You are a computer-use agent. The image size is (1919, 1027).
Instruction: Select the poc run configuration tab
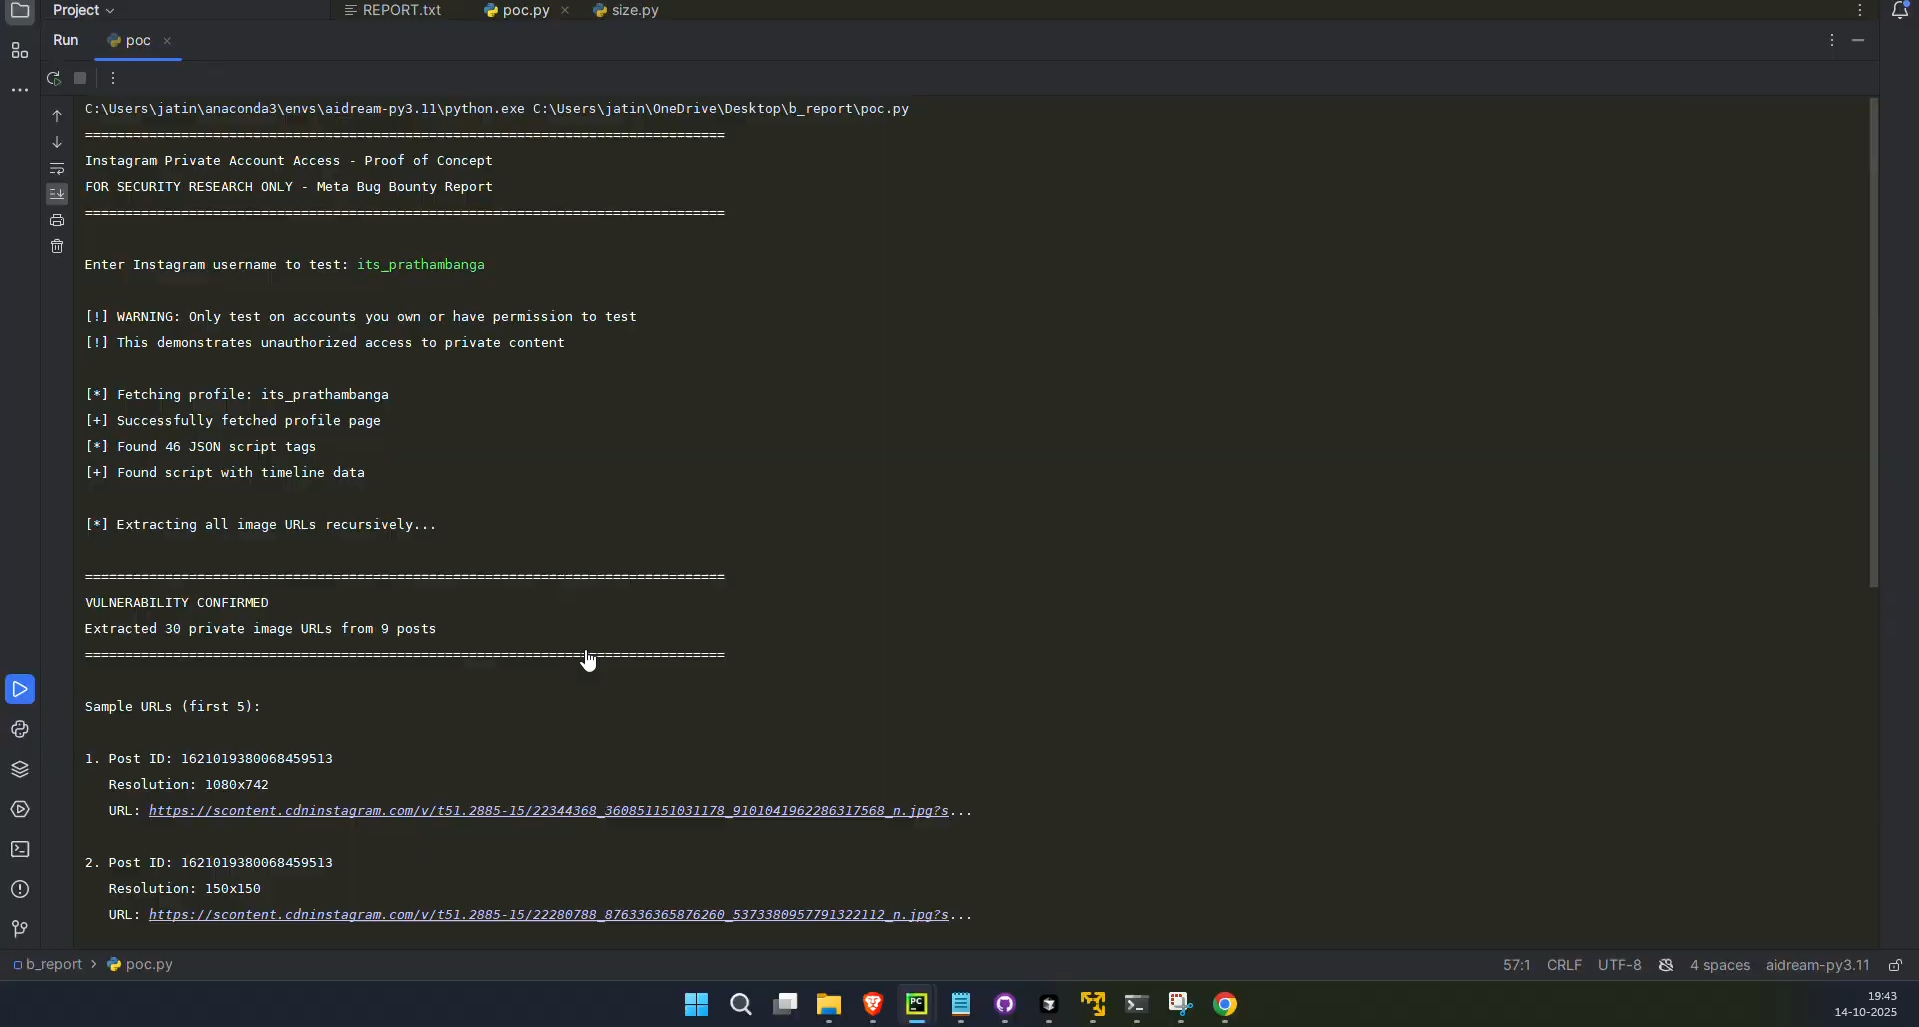pyautogui.click(x=129, y=41)
